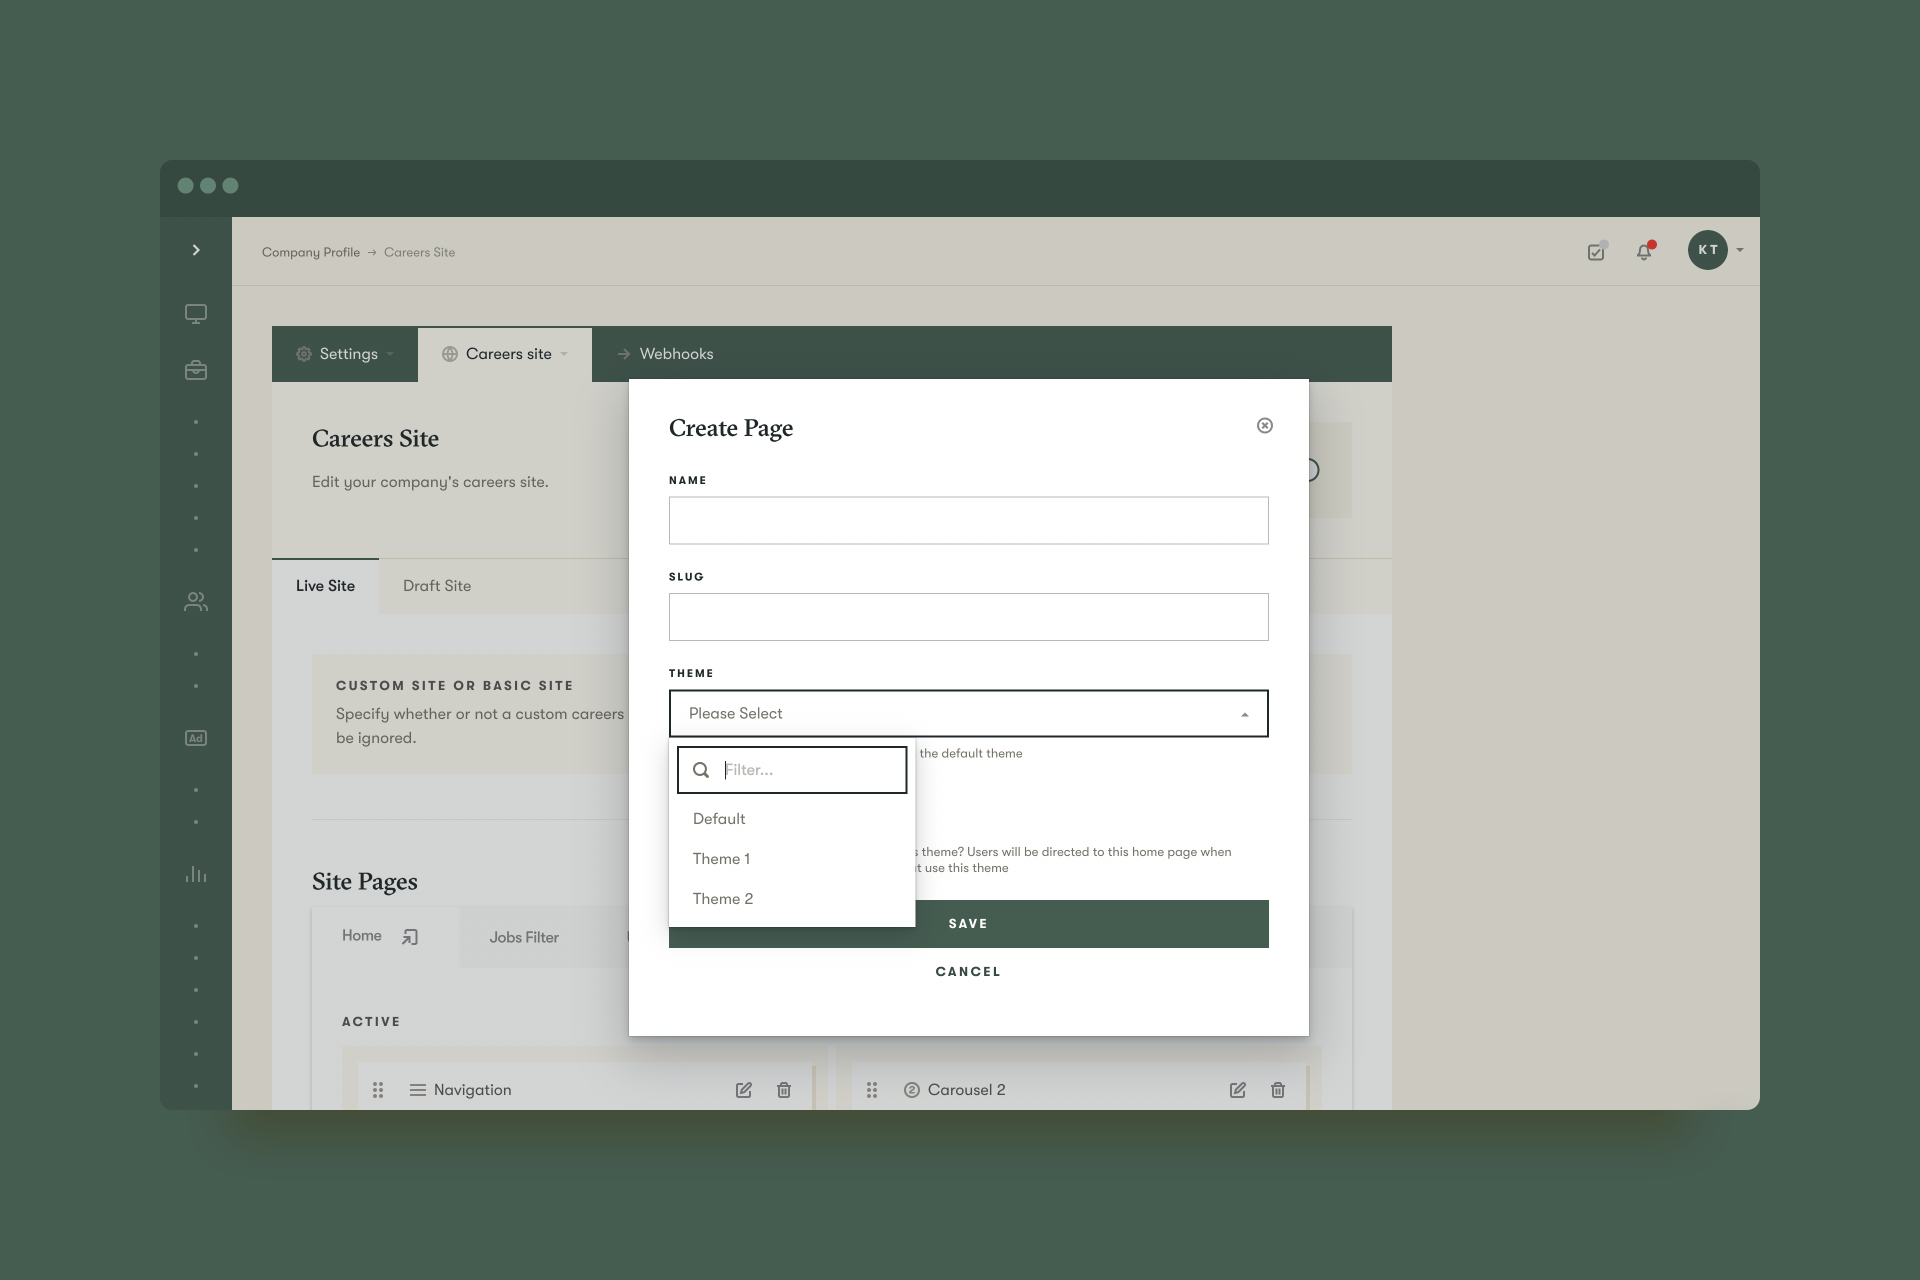Select the monitor icon in the sidebar
Screen dimensions: 1920x1280
coord(196,314)
